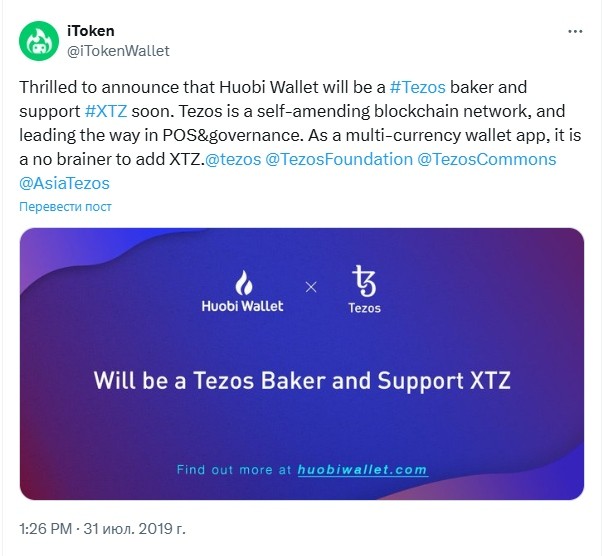Click Перевести пост translate link
This screenshot has height=556, width=602.
click(65, 207)
